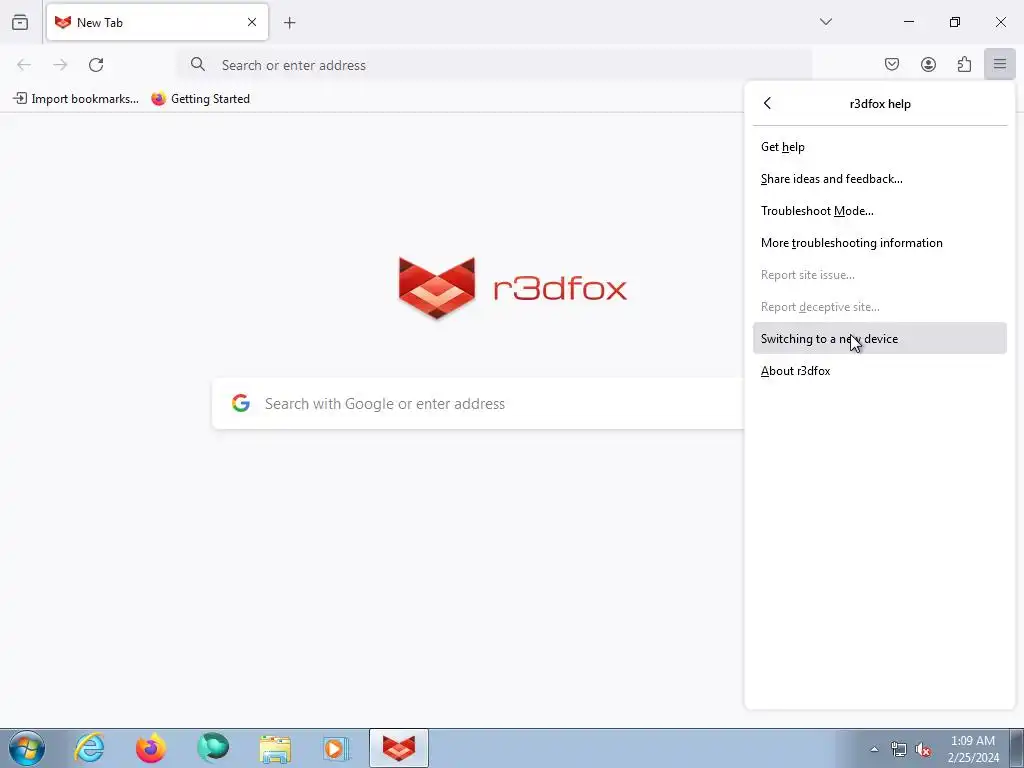Select Get help menu entry
The height and width of the screenshot is (768, 1024).
[880, 147]
